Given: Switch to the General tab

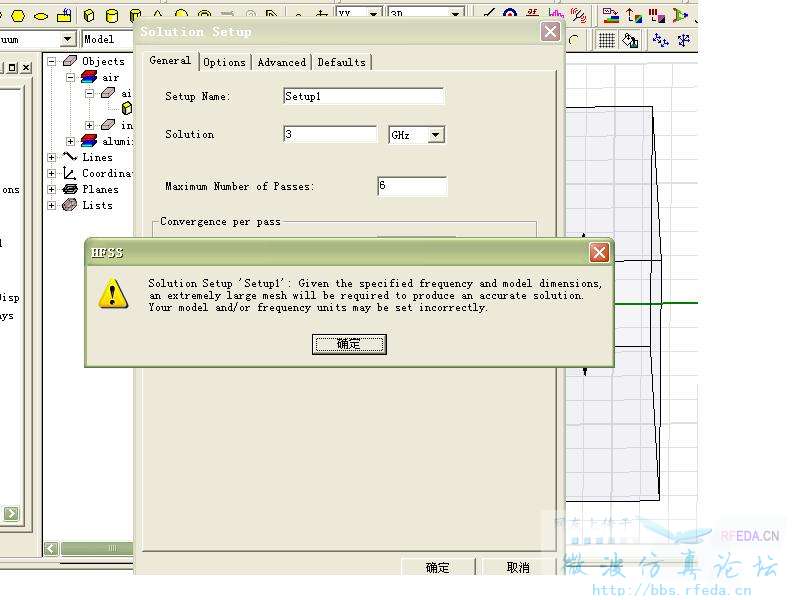Looking at the screenshot, I should click(x=170, y=61).
